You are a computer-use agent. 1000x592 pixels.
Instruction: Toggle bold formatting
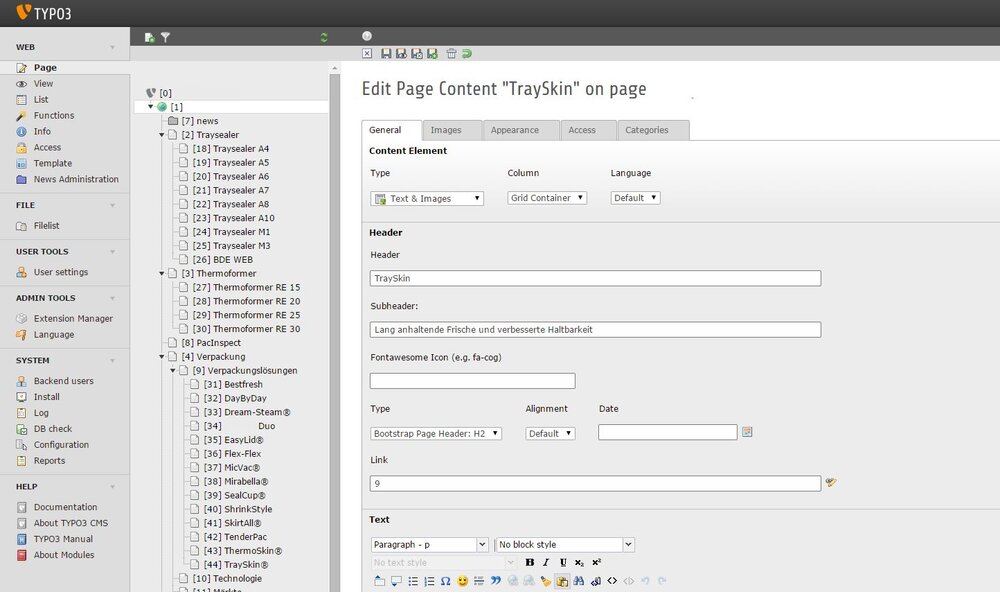(529, 562)
